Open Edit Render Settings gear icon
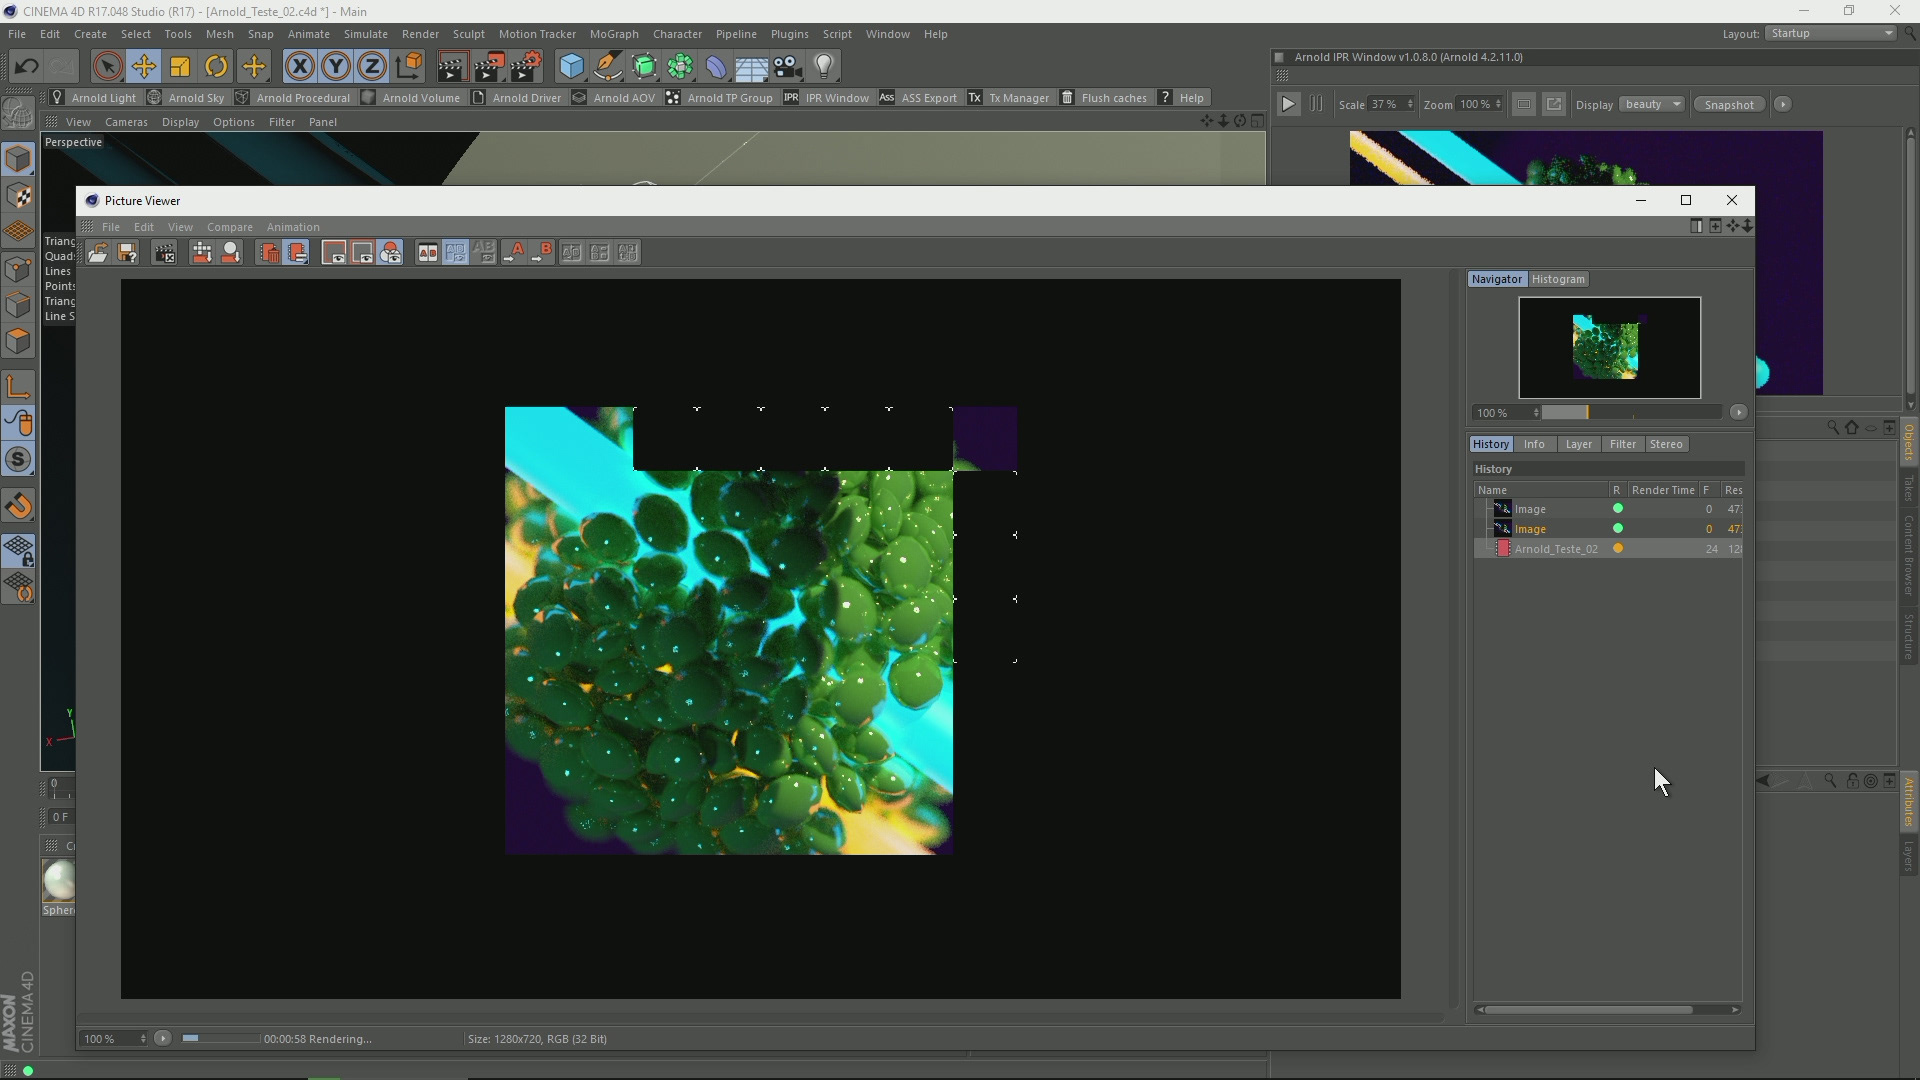The image size is (1920, 1080). click(526, 67)
